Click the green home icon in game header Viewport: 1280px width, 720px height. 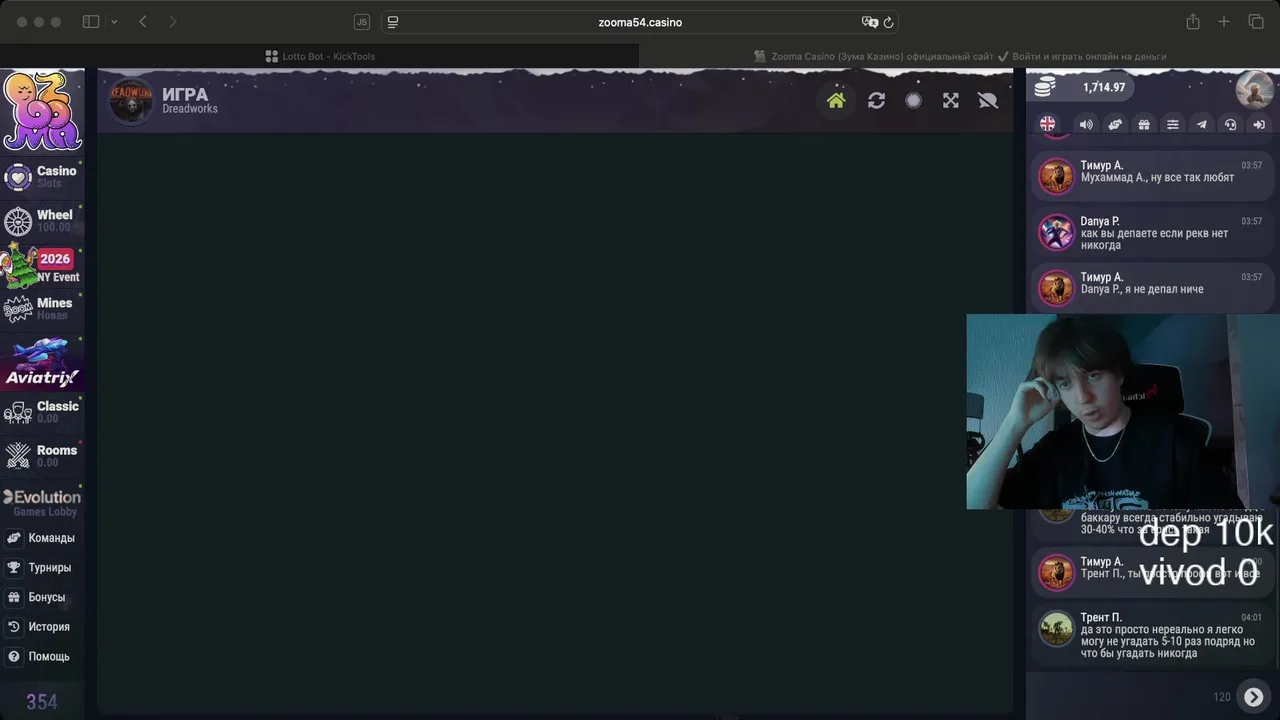click(836, 100)
